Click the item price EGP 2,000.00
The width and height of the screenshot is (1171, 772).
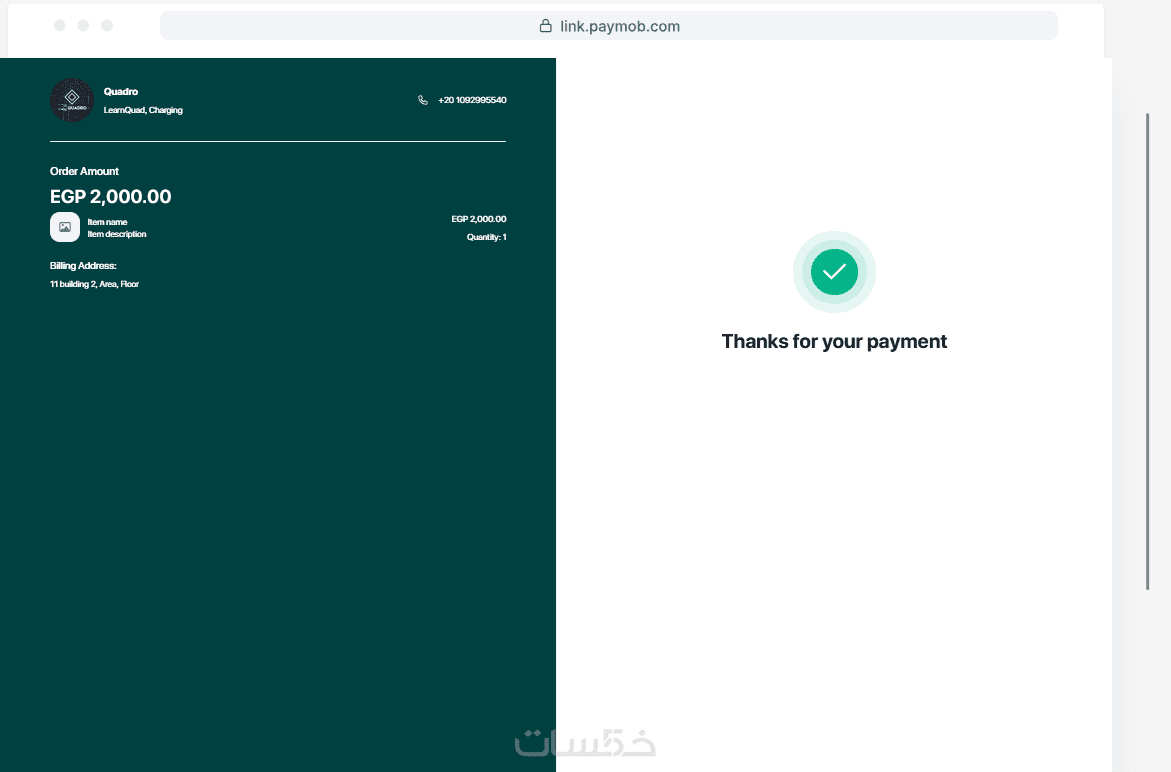coord(479,219)
